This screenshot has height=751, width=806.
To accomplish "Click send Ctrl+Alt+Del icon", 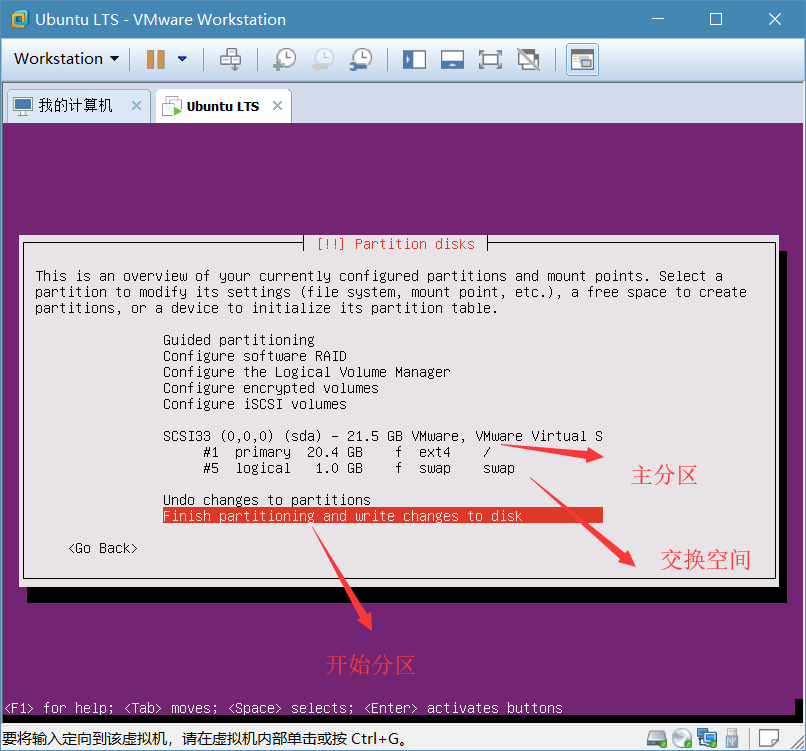I will click(231, 59).
